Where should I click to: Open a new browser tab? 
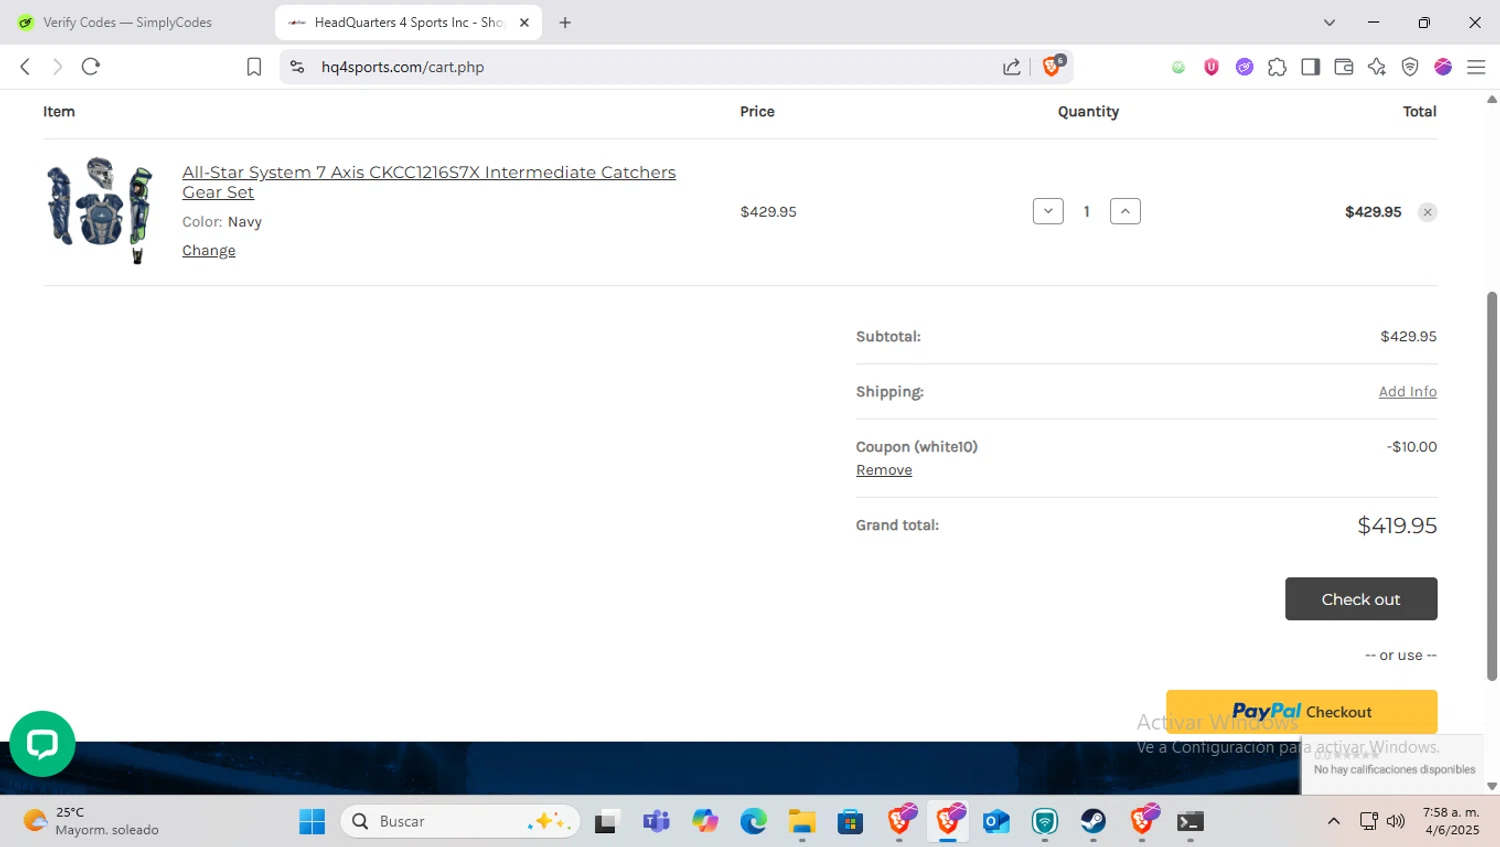[x=565, y=22]
